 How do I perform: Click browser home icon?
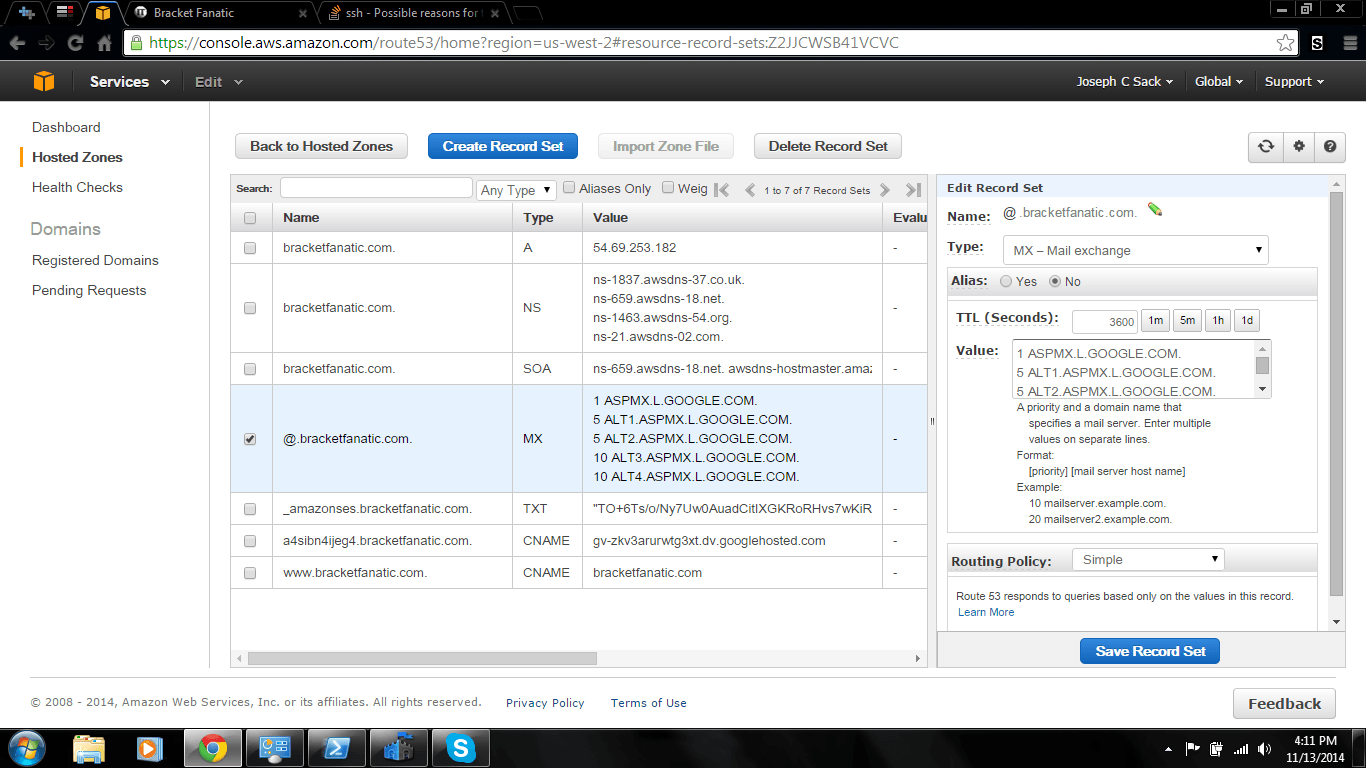click(104, 43)
